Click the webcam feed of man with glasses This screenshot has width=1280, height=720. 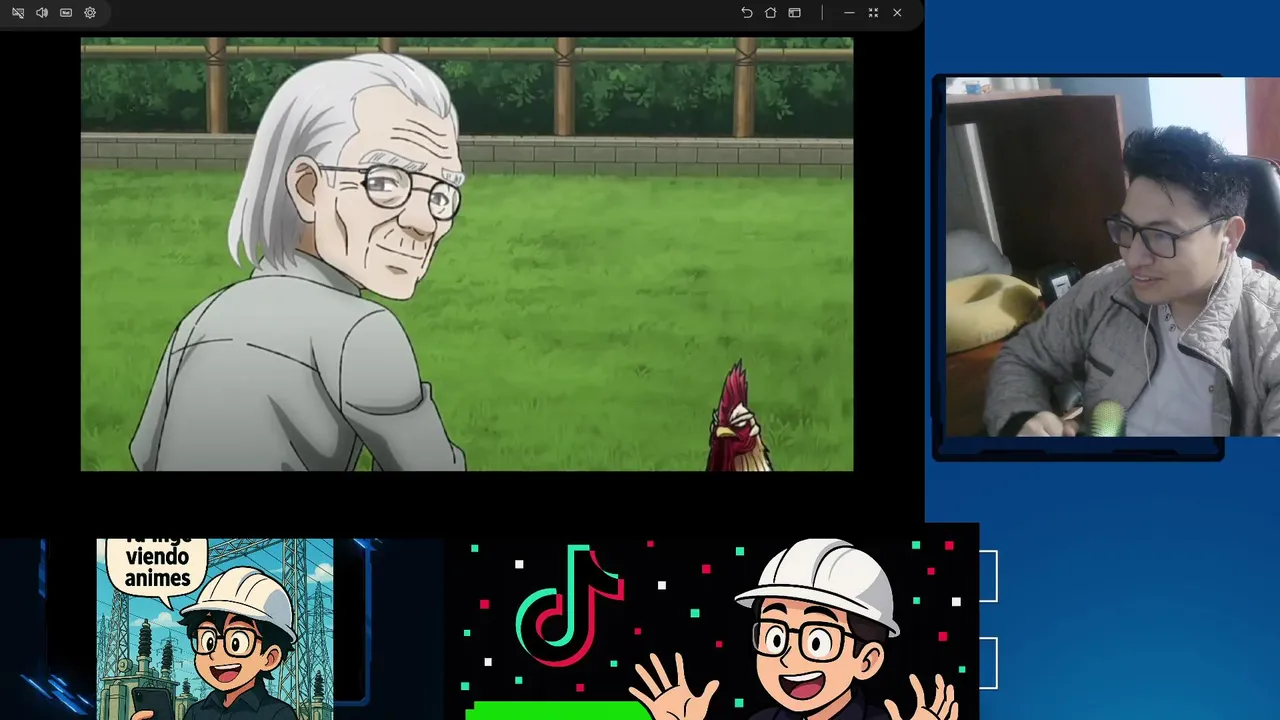tap(1112, 257)
